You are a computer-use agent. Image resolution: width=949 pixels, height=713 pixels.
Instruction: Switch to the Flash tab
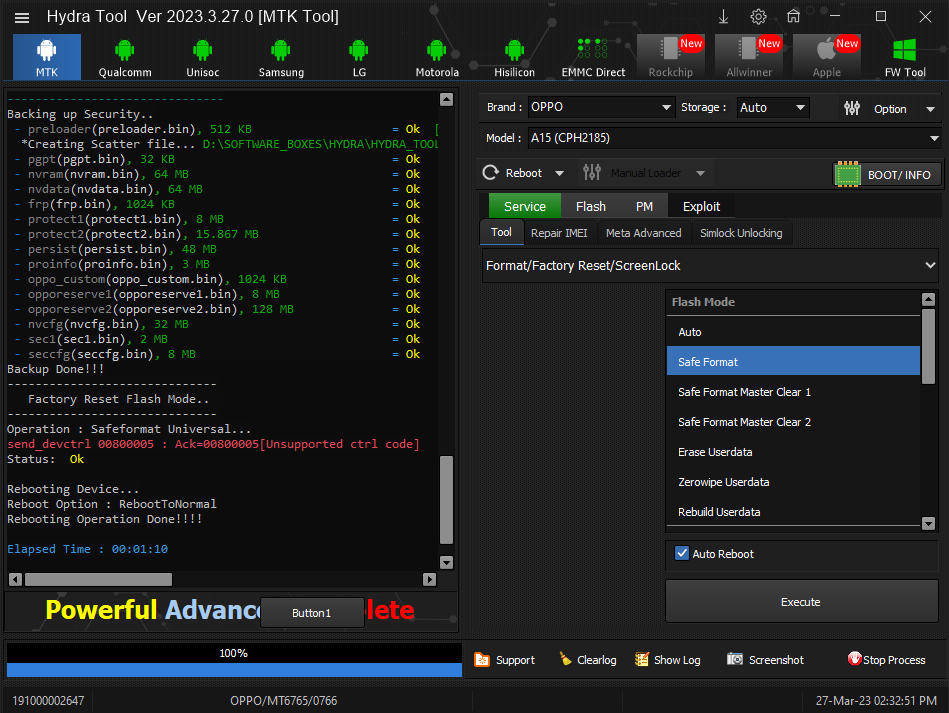590,206
